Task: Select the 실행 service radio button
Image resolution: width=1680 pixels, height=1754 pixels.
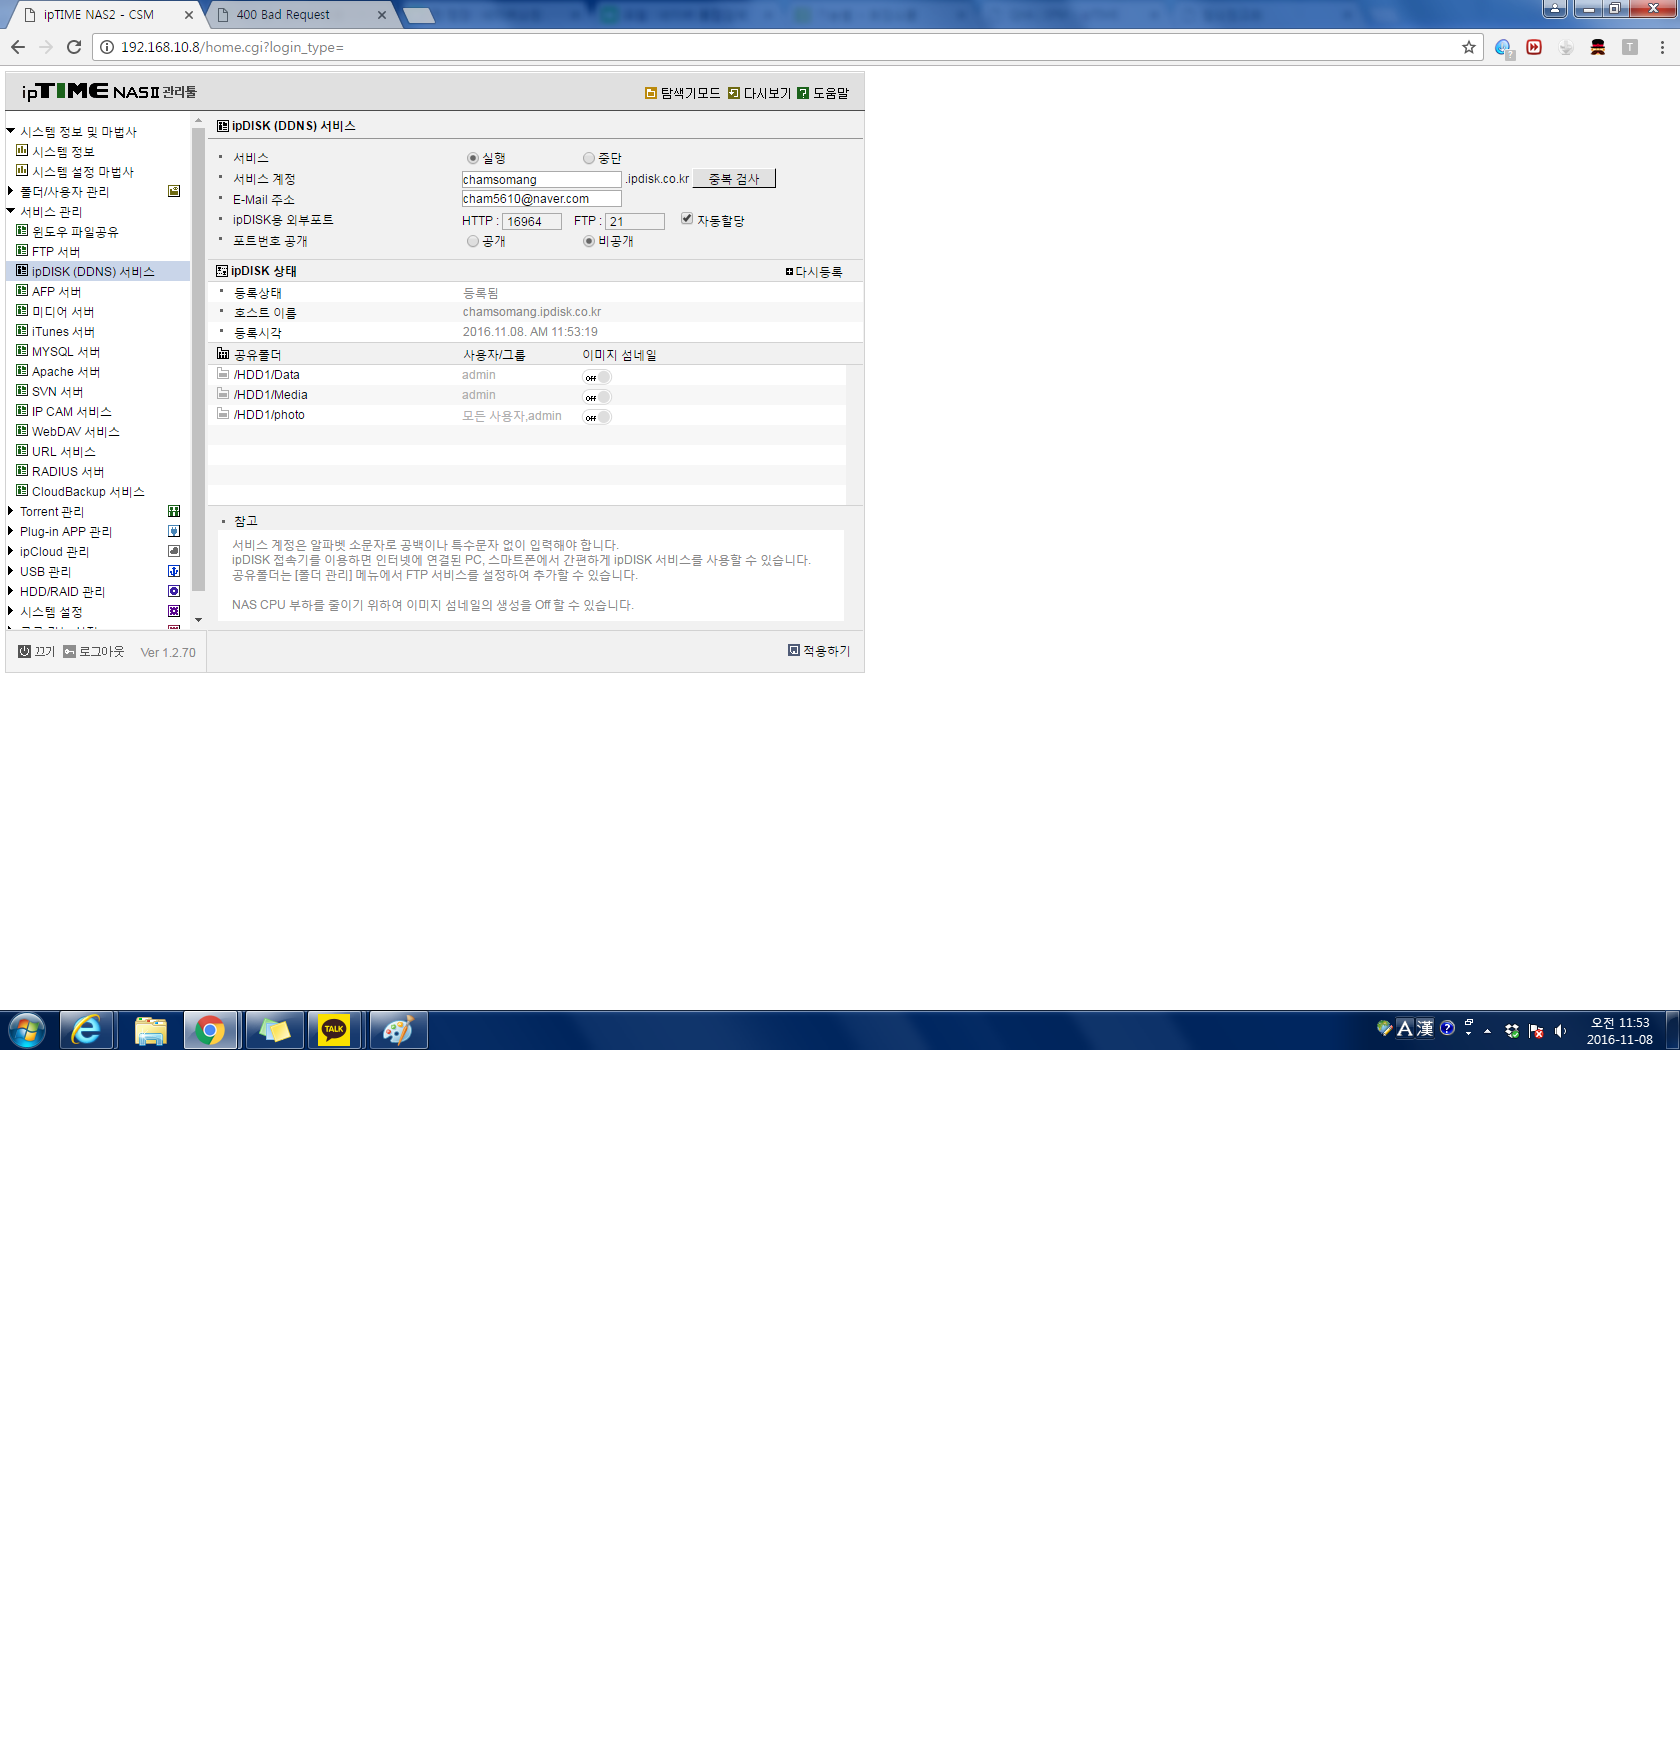Action: tap(473, 158)
